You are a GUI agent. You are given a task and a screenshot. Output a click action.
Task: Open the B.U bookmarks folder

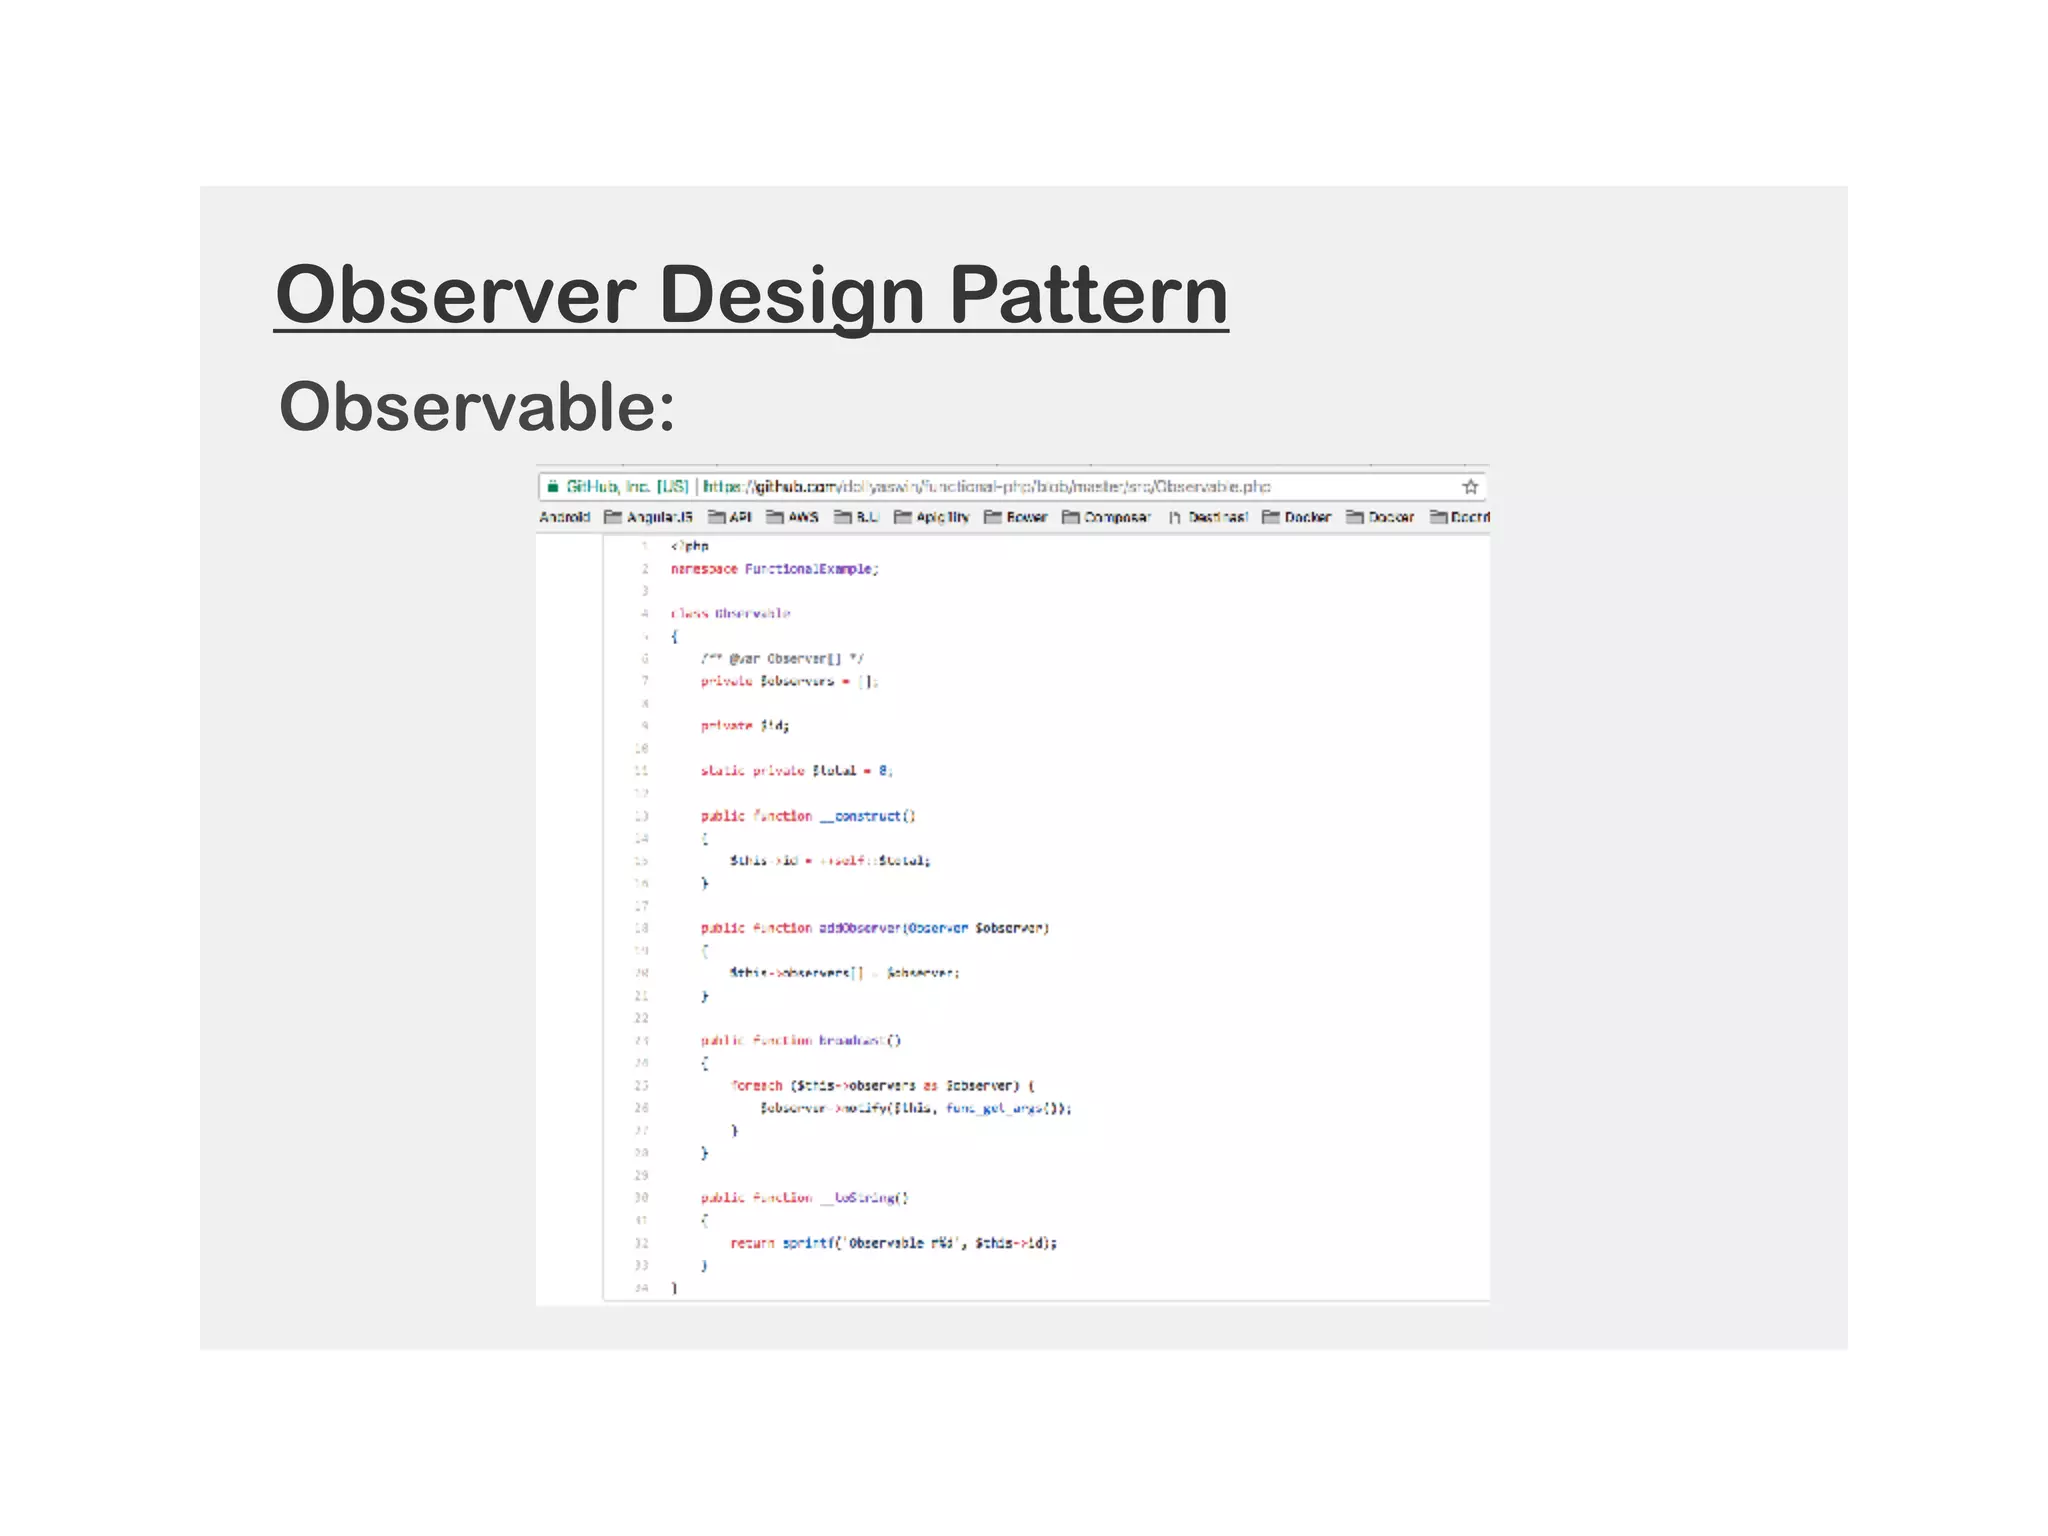856,517
